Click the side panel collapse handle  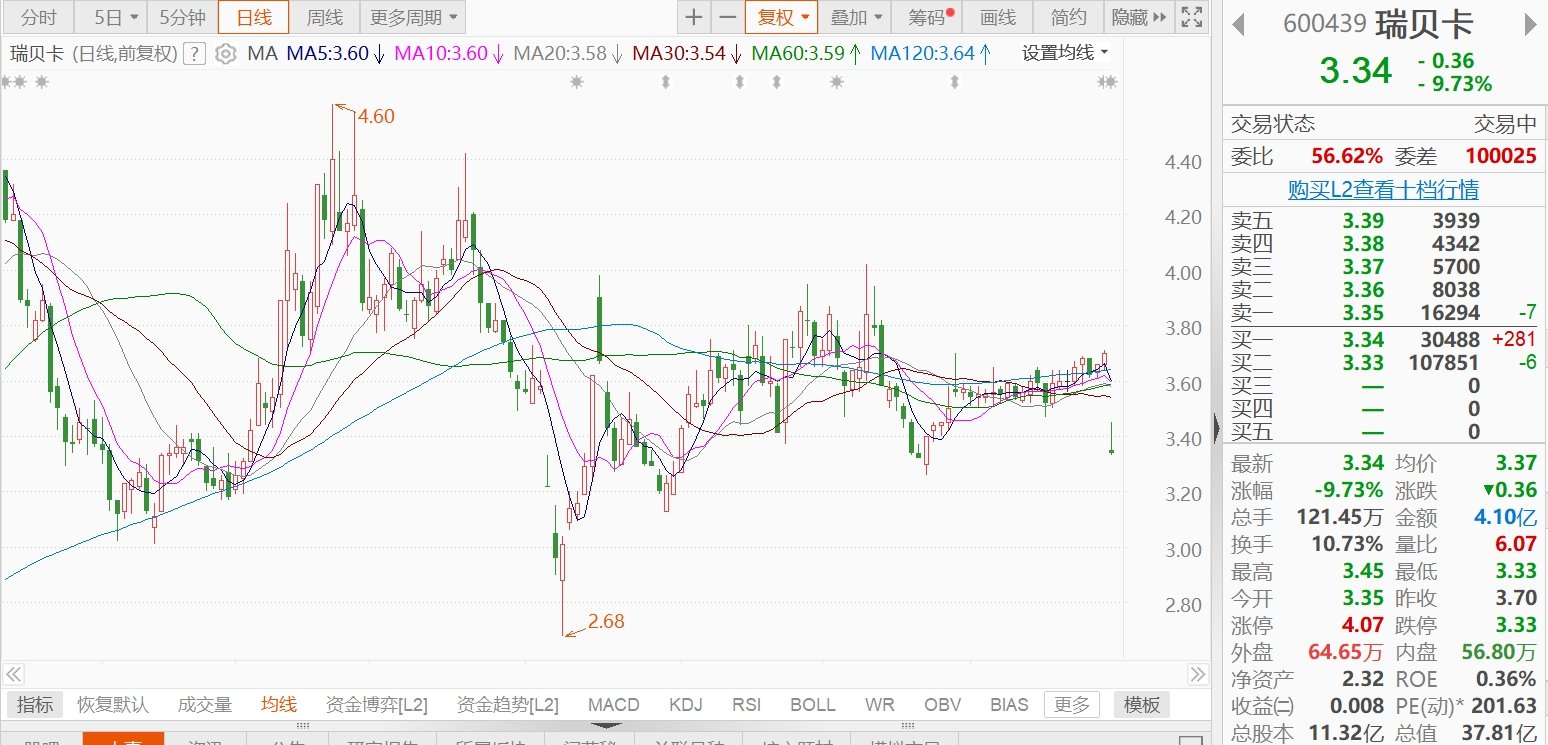1216,428
